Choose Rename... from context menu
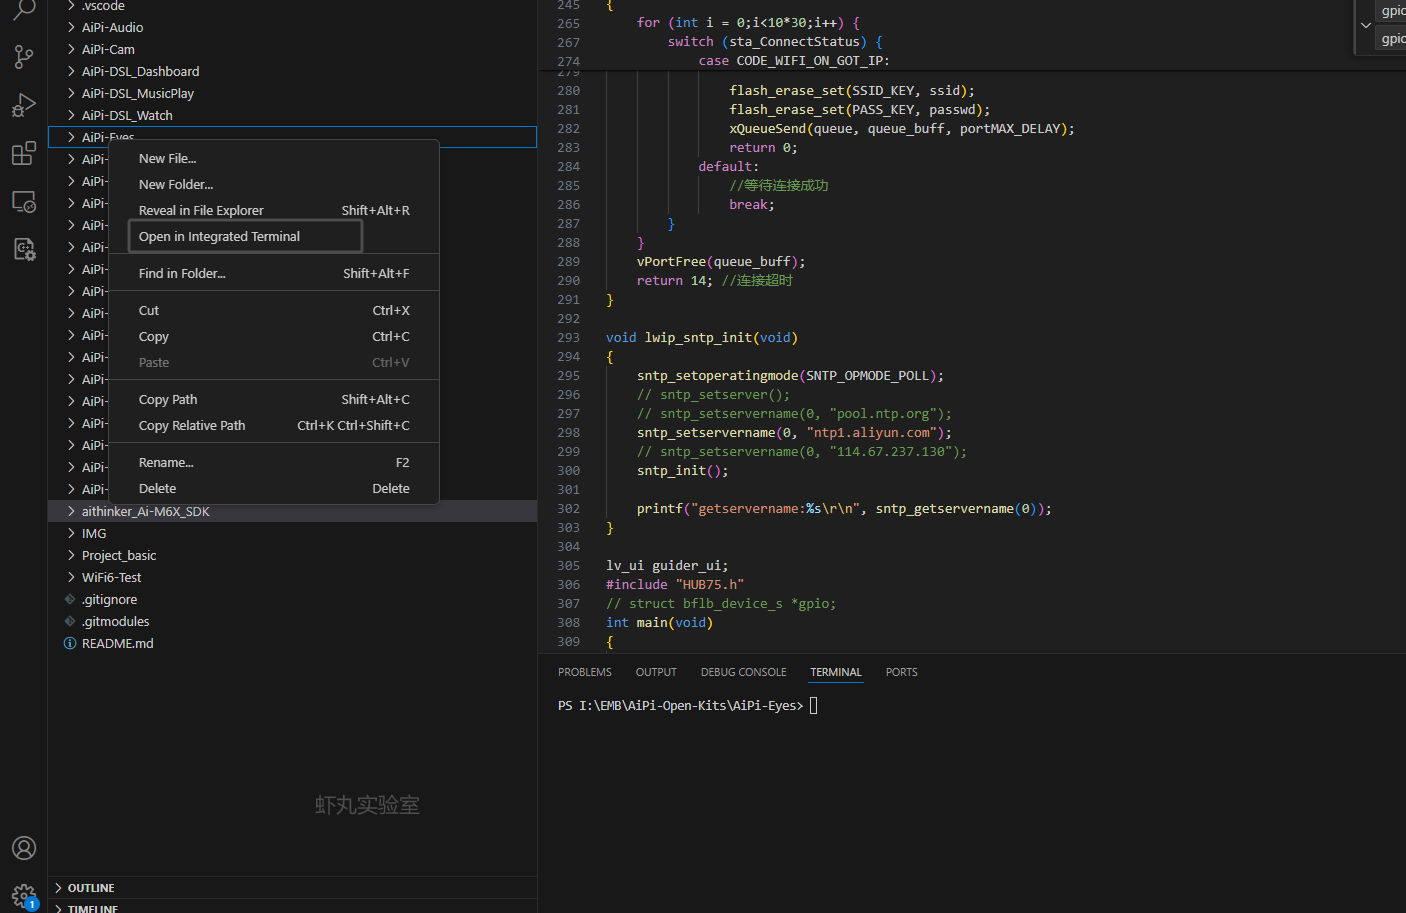 click(274, 462)
